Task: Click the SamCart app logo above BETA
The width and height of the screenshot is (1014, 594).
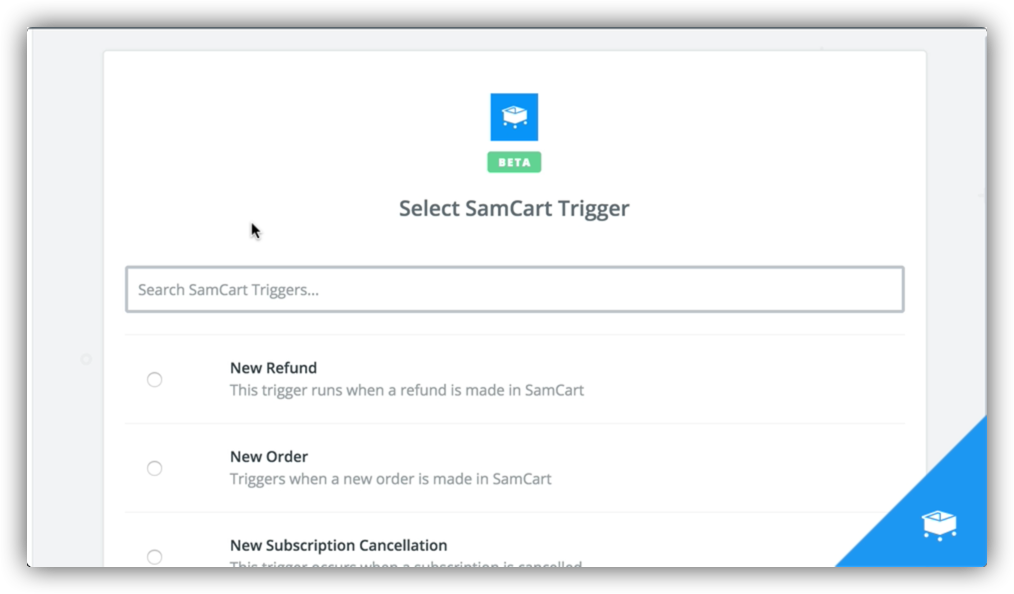Action: (514, 117)
